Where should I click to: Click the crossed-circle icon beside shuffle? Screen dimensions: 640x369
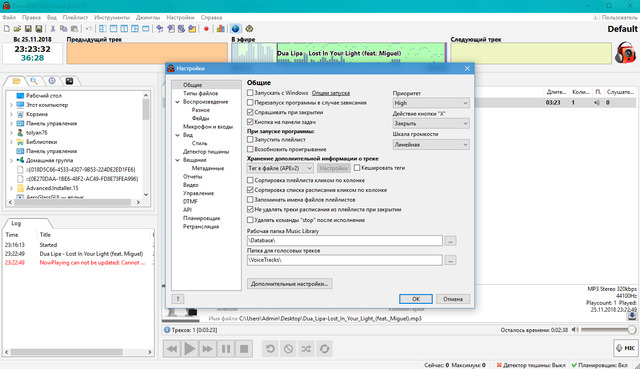coord(288,349)
